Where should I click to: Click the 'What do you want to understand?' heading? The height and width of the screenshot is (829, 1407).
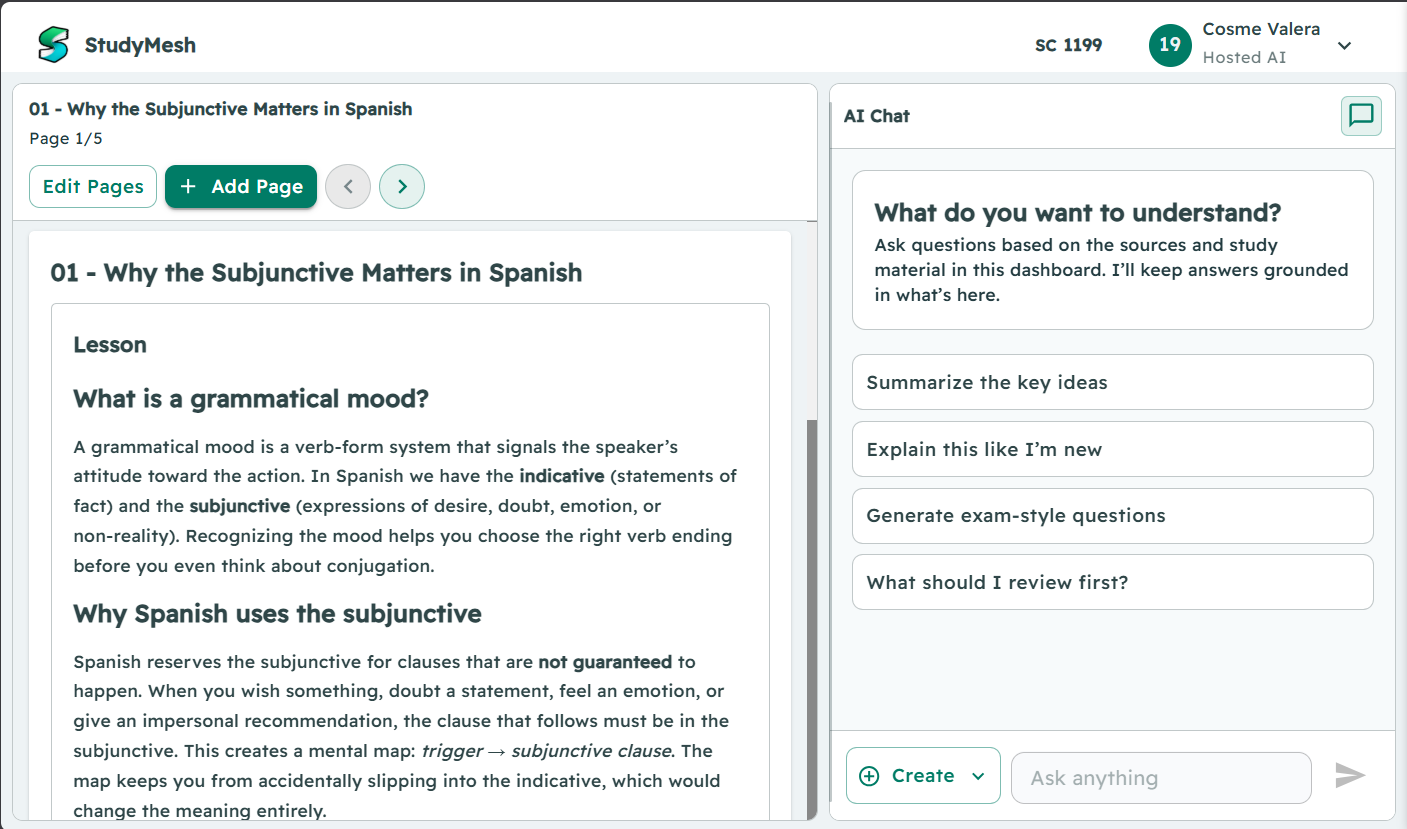[1078, 213]
